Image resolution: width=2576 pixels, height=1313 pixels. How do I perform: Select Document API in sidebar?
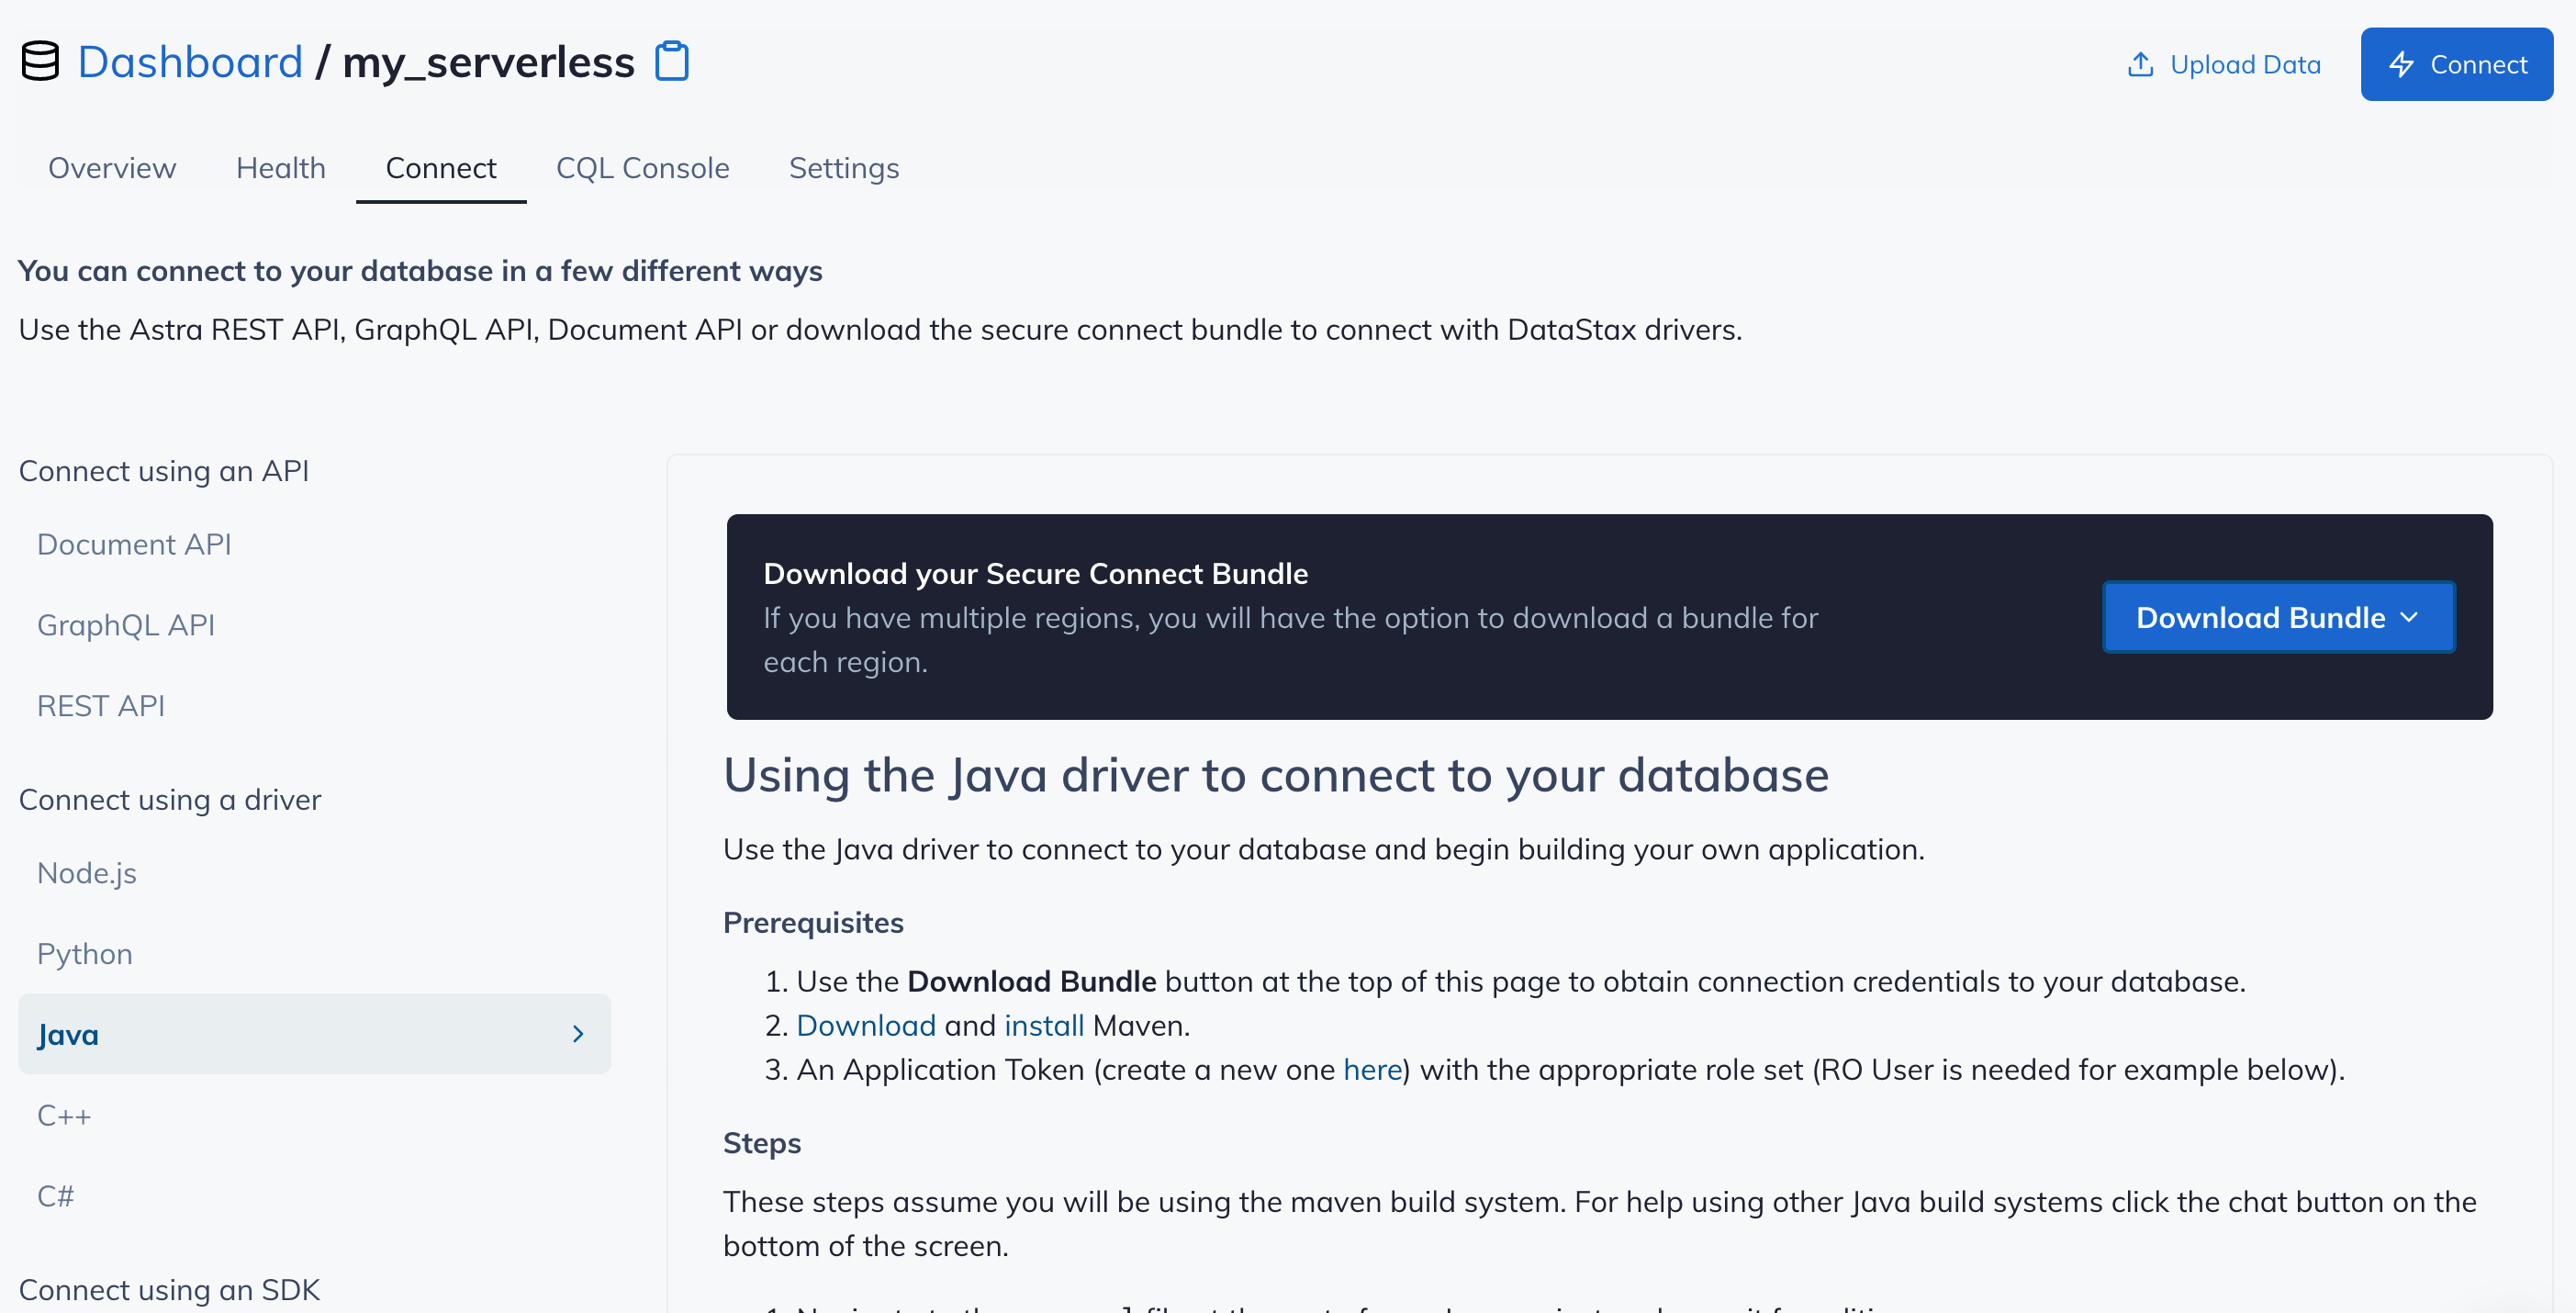click(134, 544)
